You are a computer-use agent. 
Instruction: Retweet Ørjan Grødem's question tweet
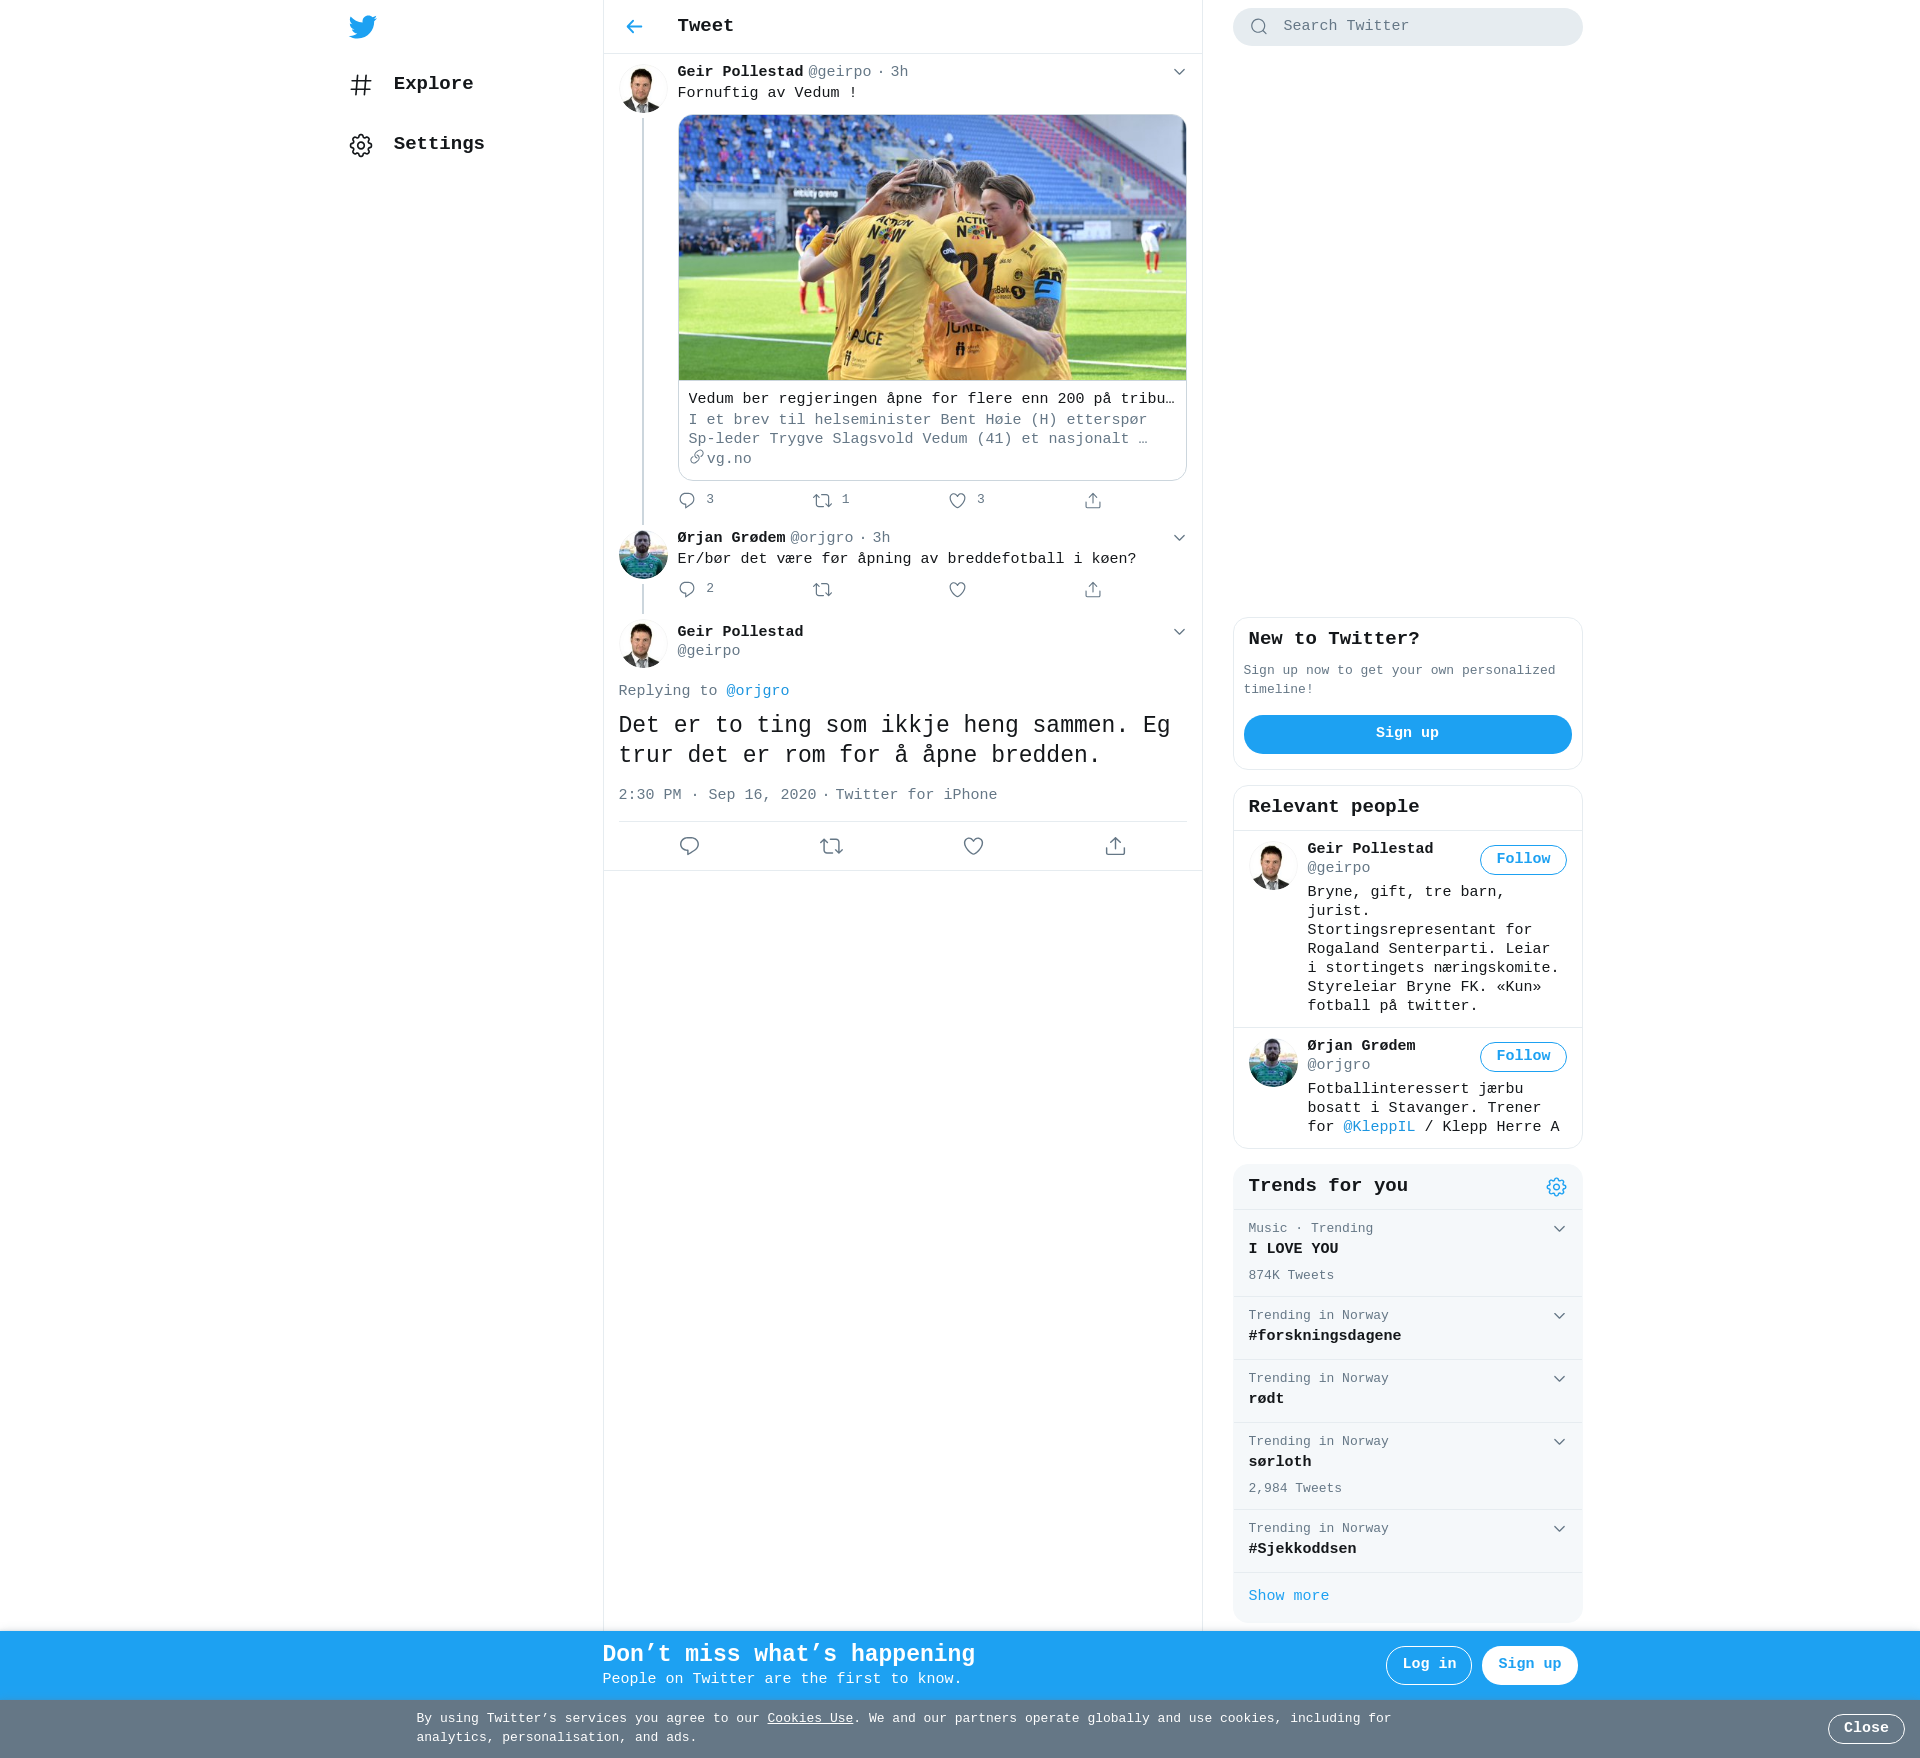click(822, 590)
